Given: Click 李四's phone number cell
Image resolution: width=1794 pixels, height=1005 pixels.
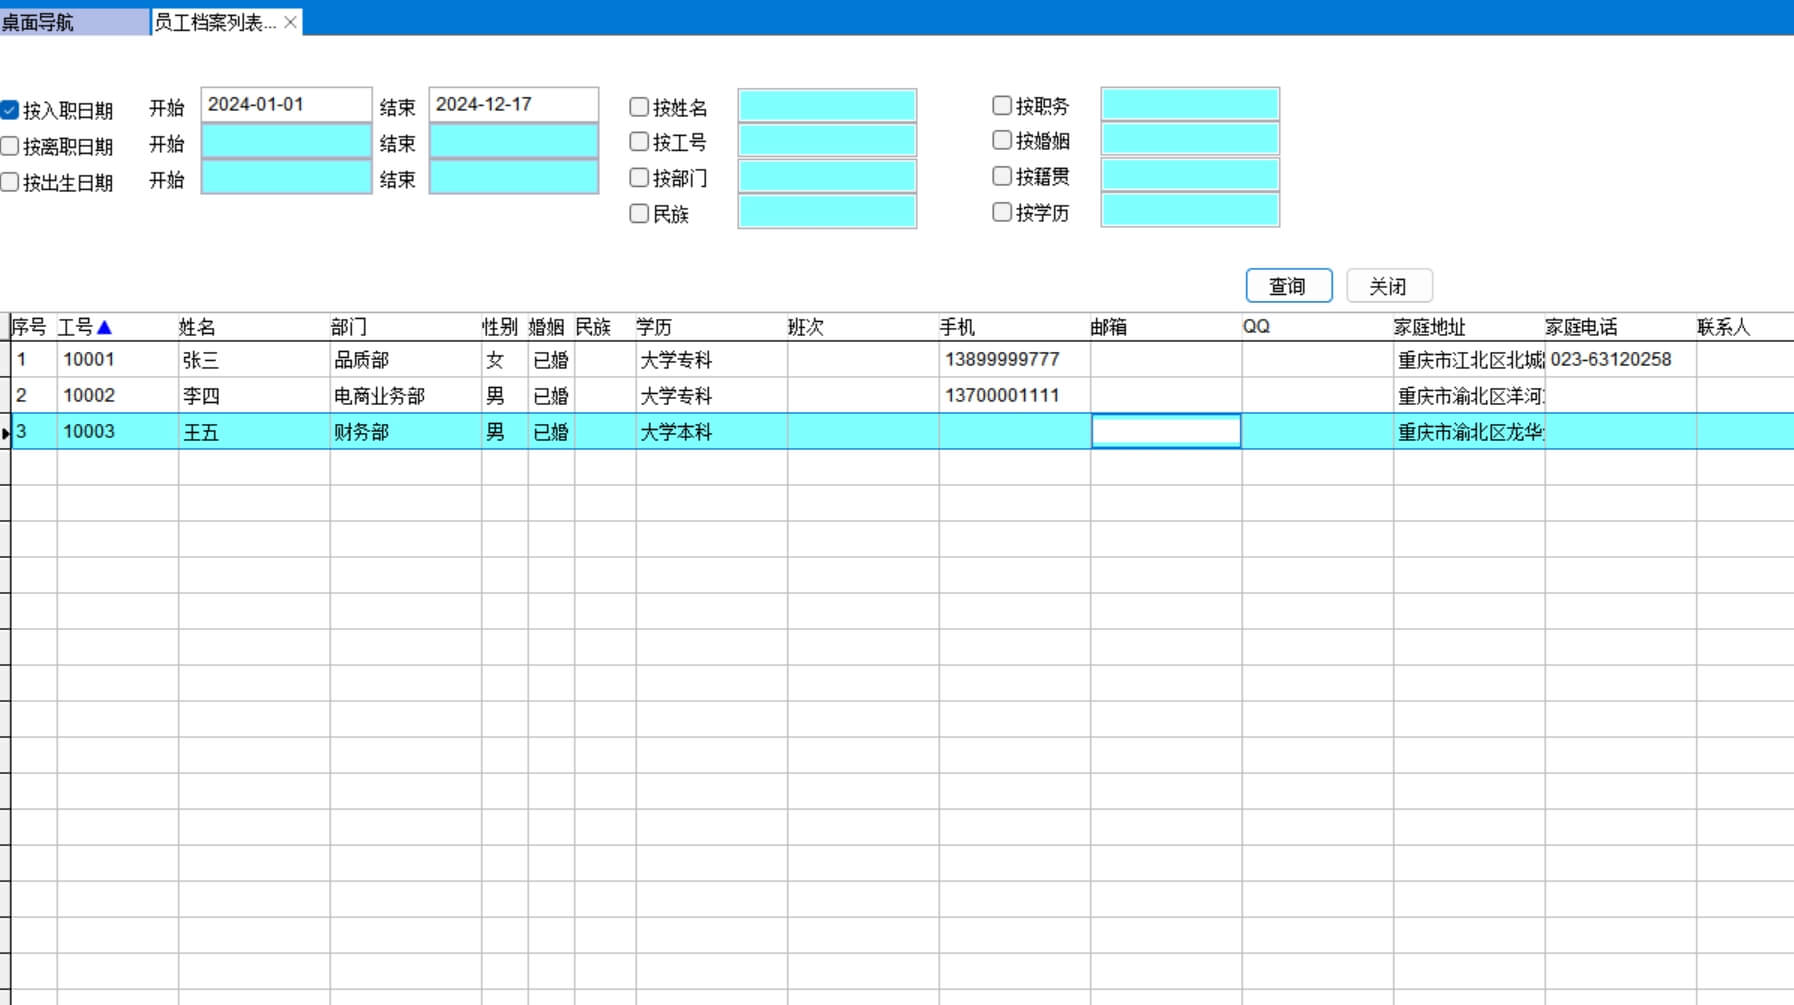Looking at the screenshot, I should coord(1002,396).
